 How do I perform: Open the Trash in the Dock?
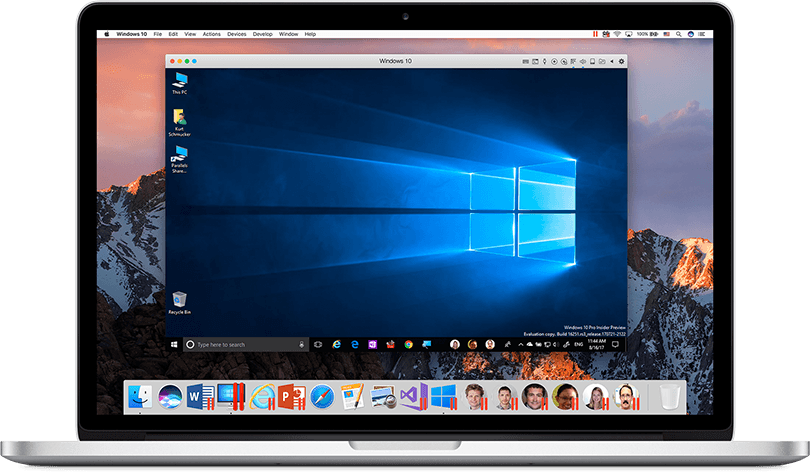coord(669,398)
